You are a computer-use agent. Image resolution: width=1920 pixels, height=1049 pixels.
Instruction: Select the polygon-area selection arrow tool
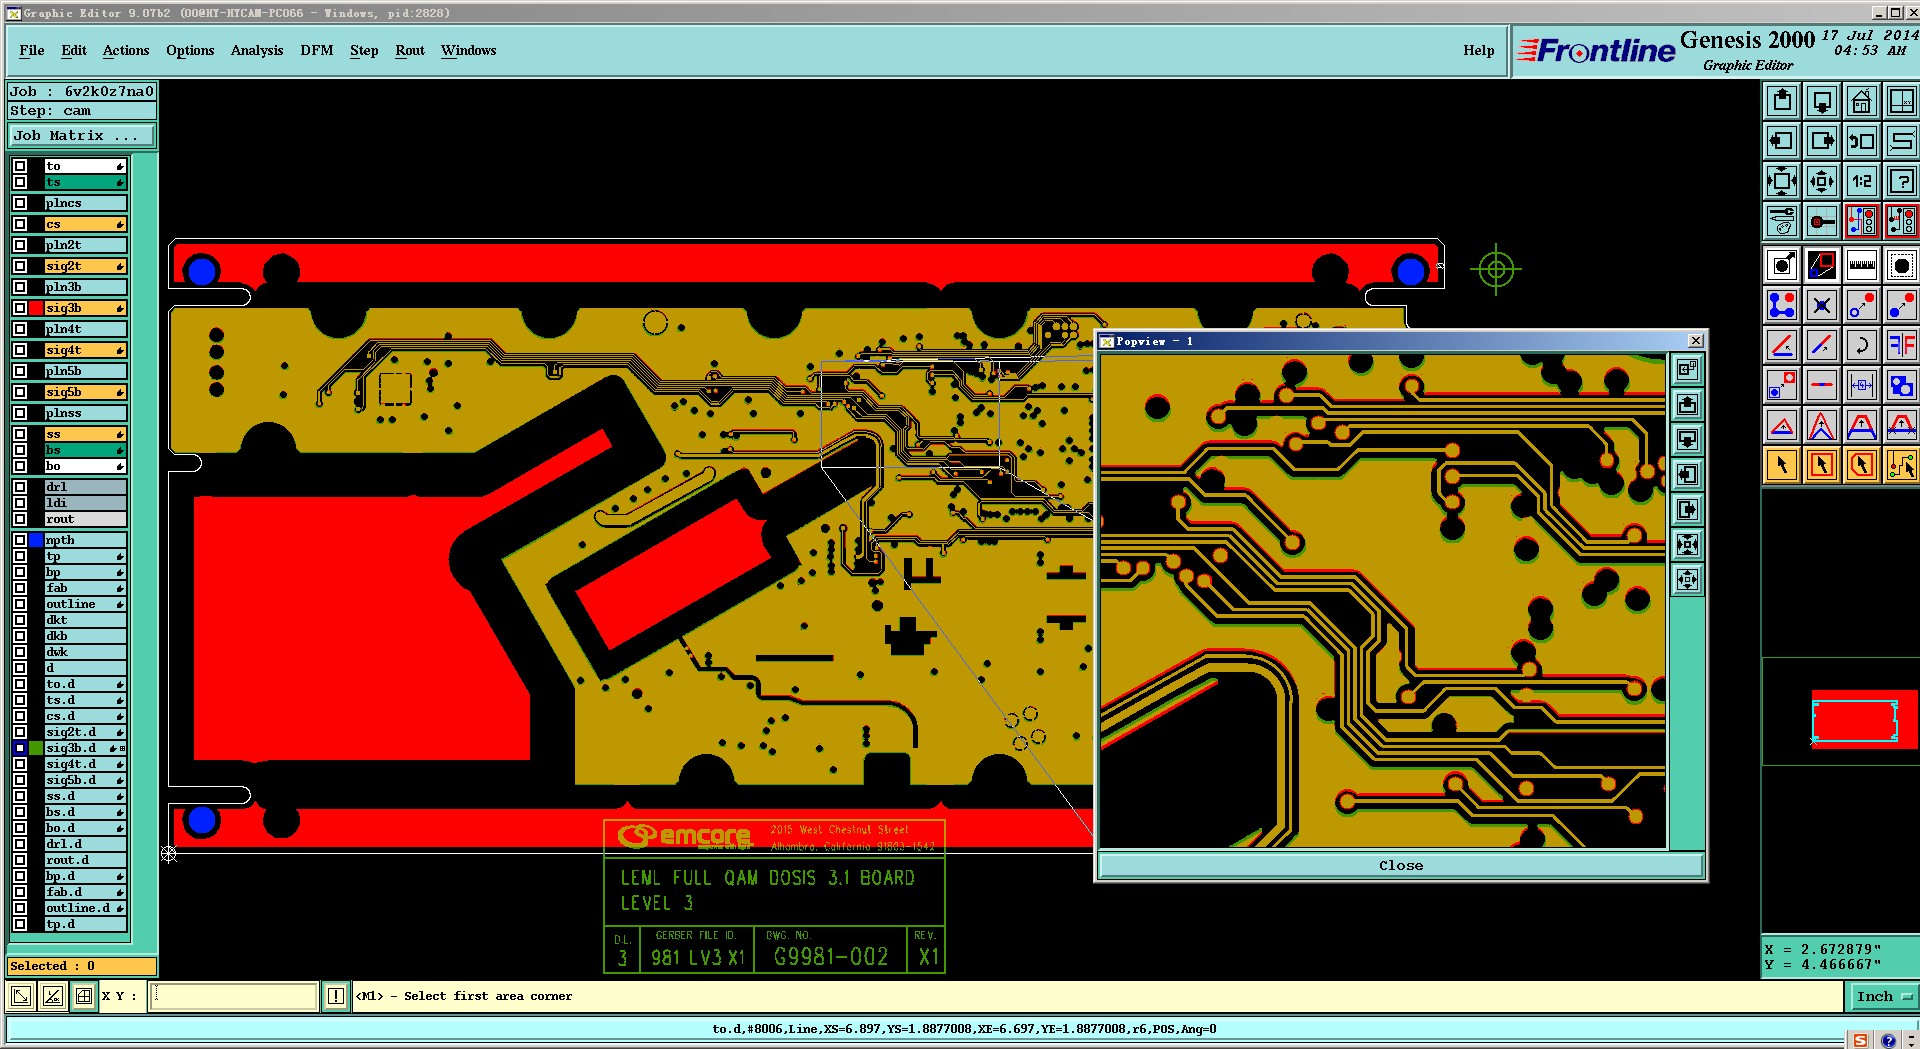tap(1862, 465)
